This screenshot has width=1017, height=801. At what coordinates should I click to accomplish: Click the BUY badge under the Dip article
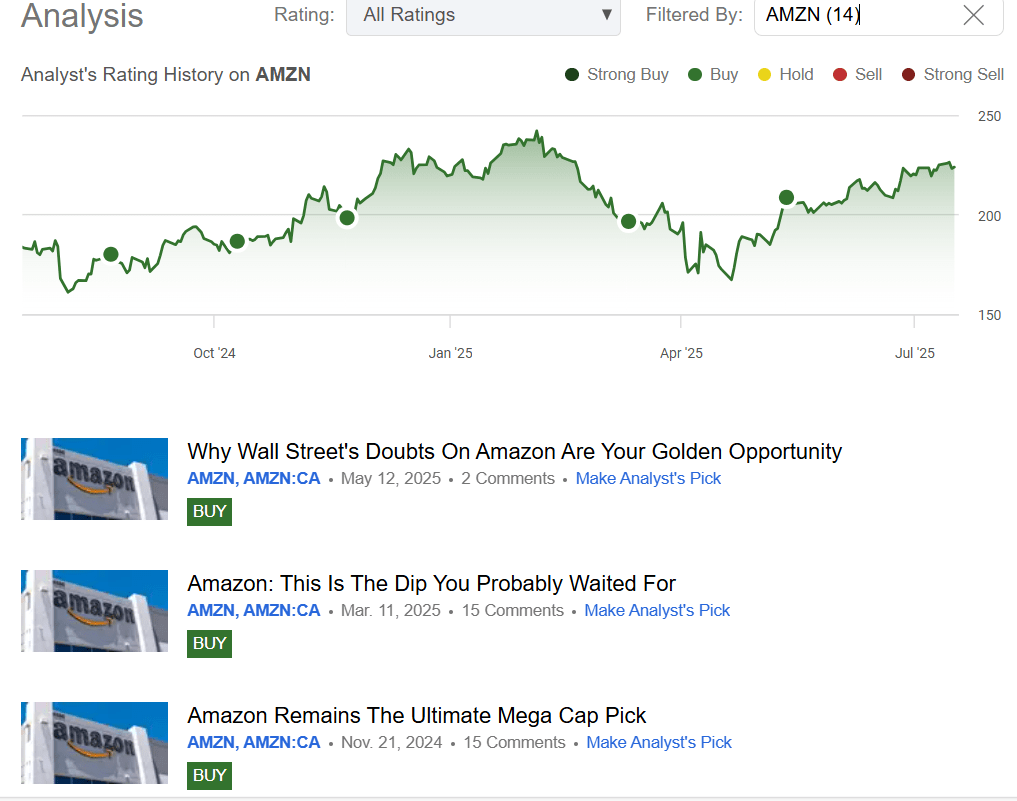coord(209,643)
